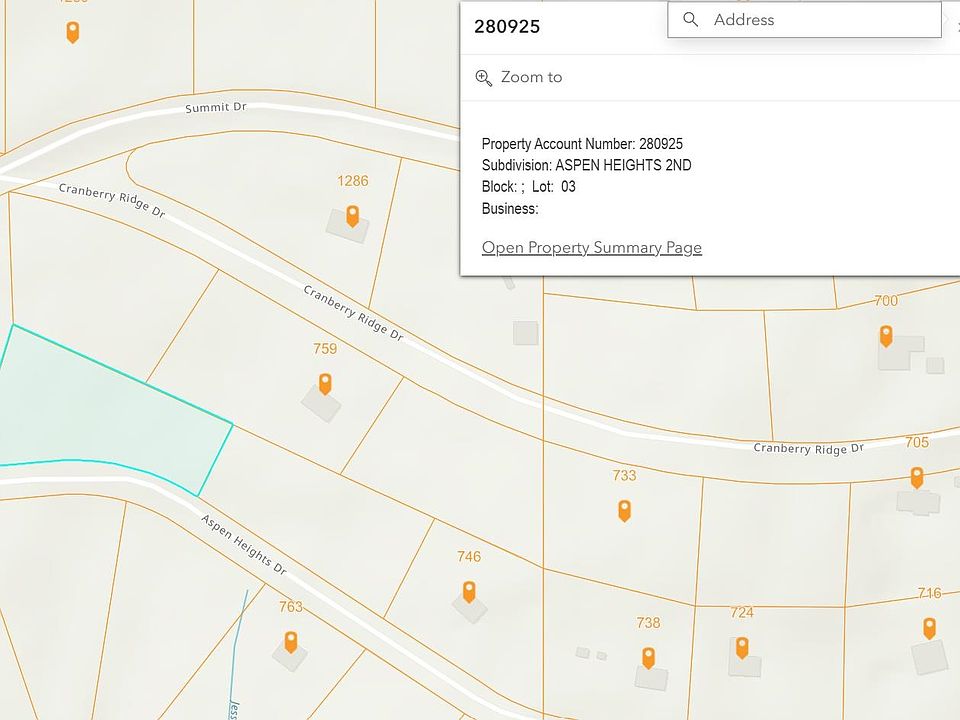Click the address pin at 716
Screen dimensions: 960x720
coord(929,628)
